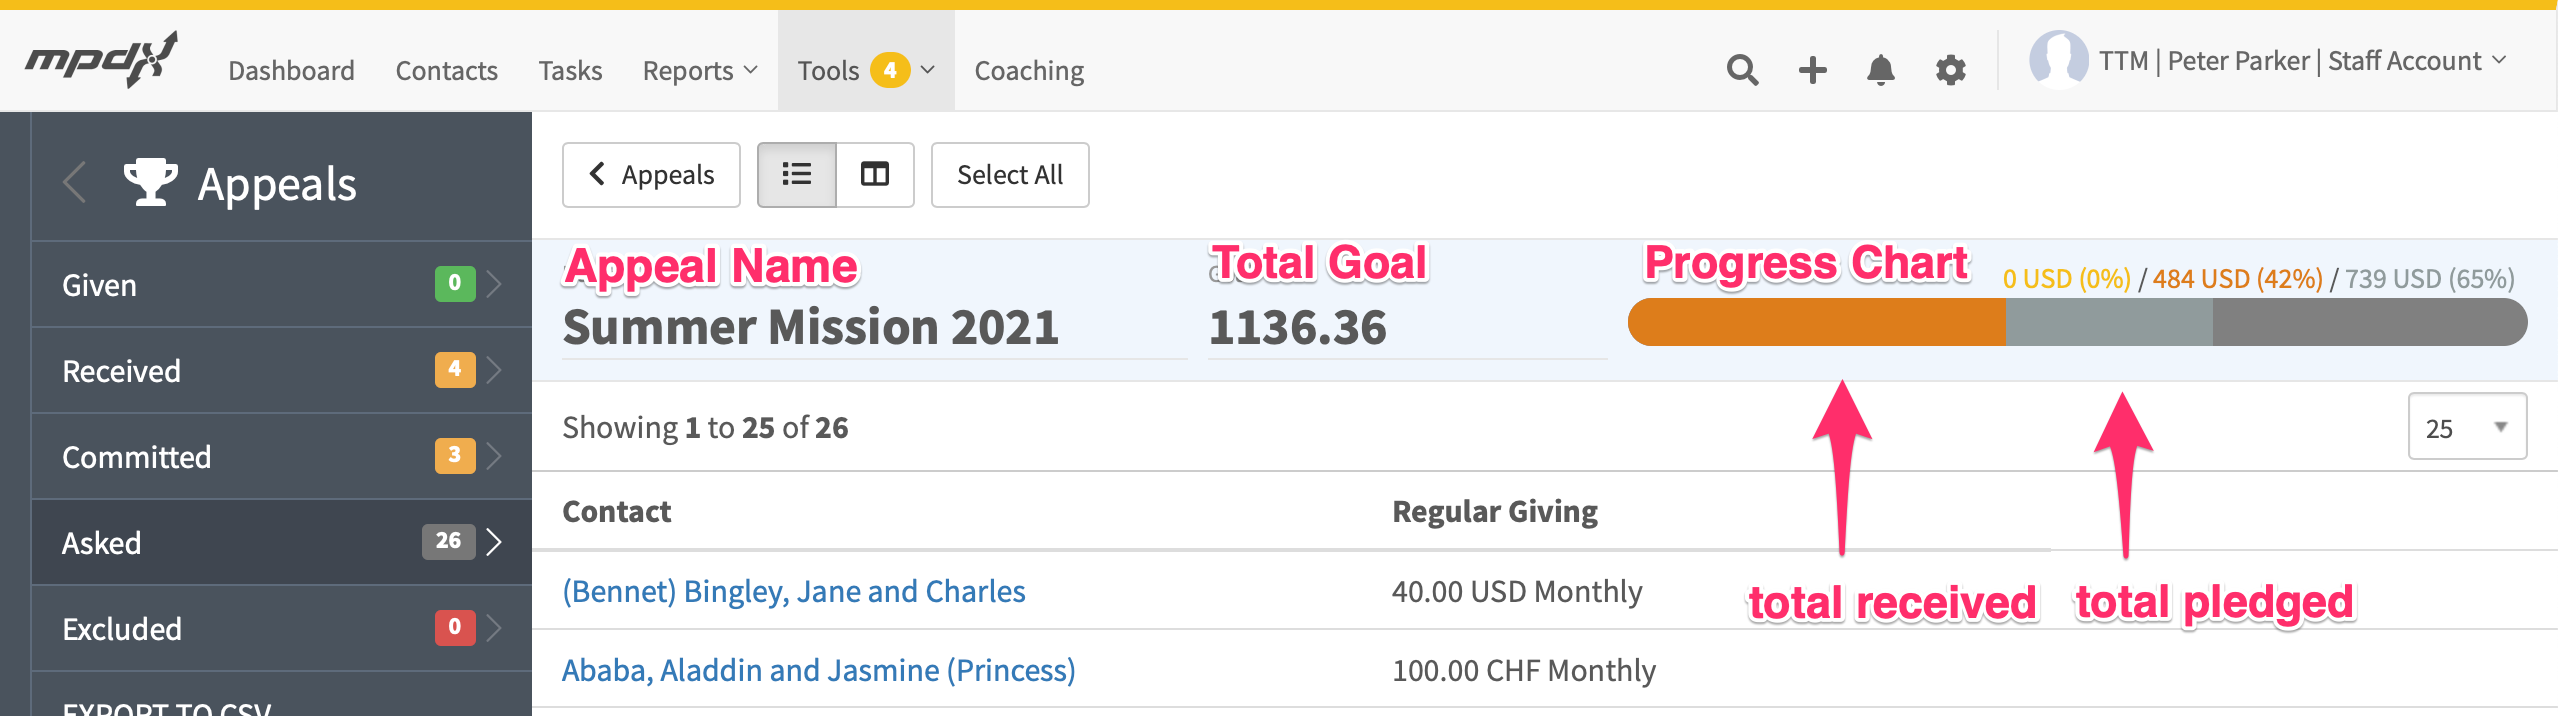Go to the Contacts menu item
Screen dimensions: 2558x716
(x=446, y=70)
